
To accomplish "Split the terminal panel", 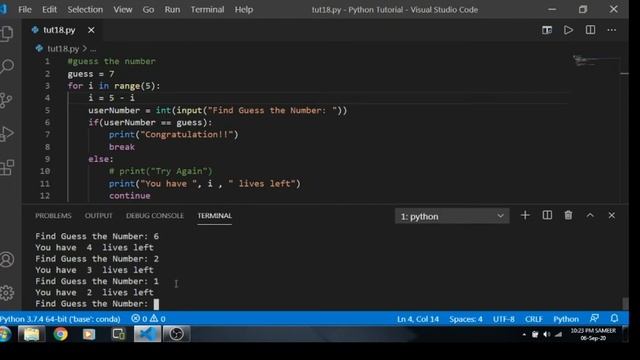I will tap(547, 216).
